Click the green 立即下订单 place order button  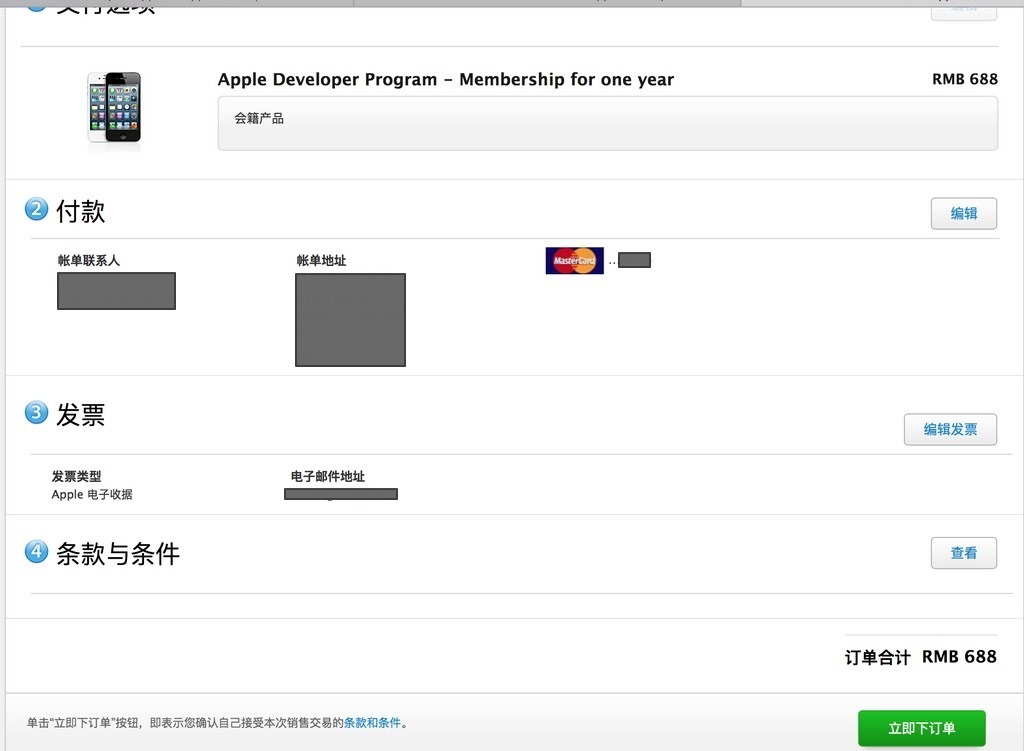tap(921, 727)
